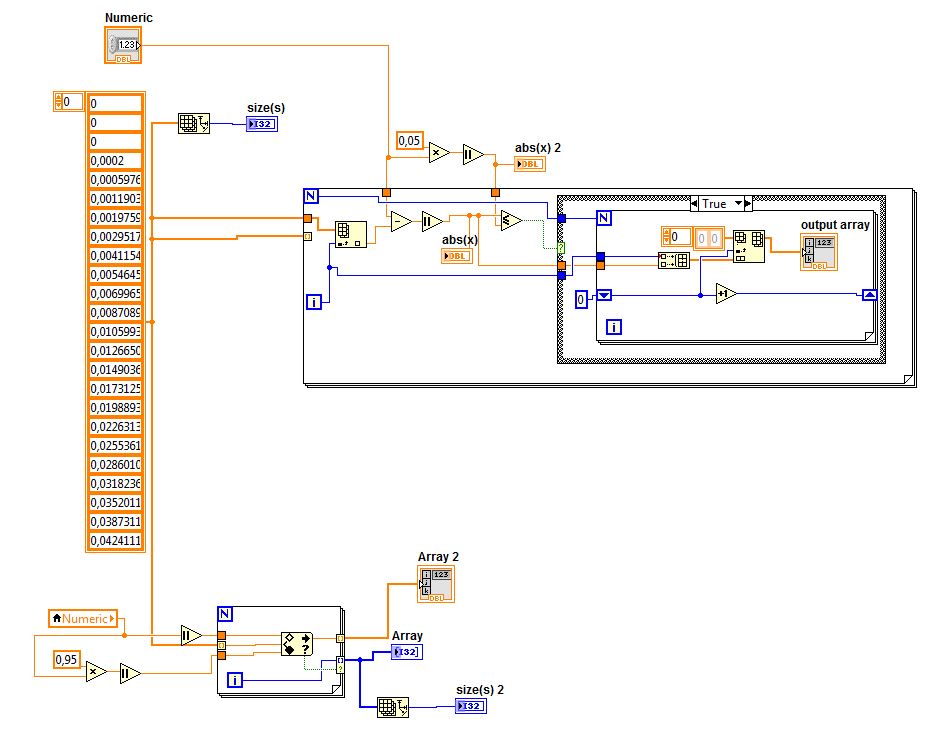The width and height of the screenshot is (942, 747).
Task: Select the array element 0,0011903
Action: [x=115, y=198]
